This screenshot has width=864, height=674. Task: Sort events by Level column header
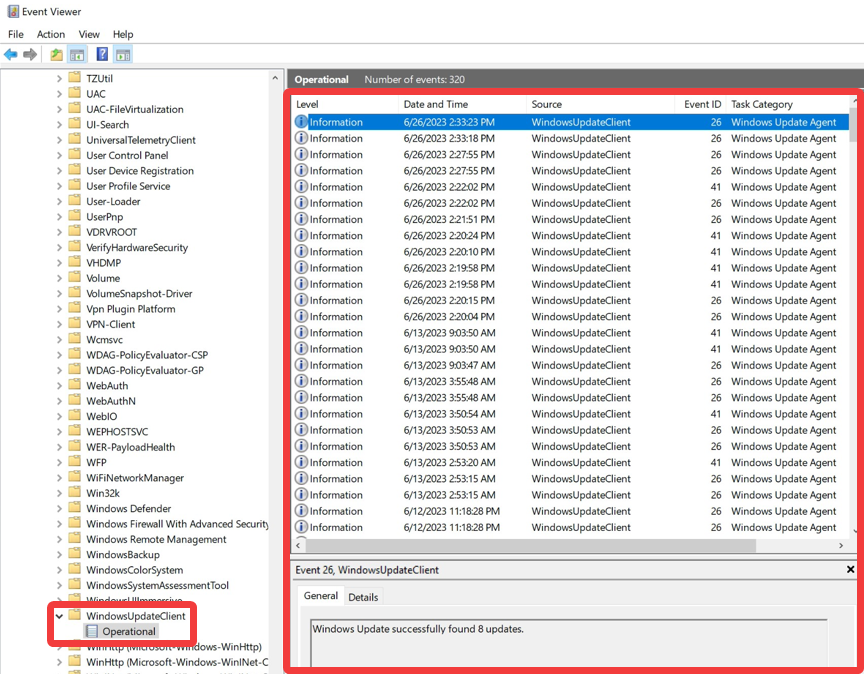[x=345, y=104]
